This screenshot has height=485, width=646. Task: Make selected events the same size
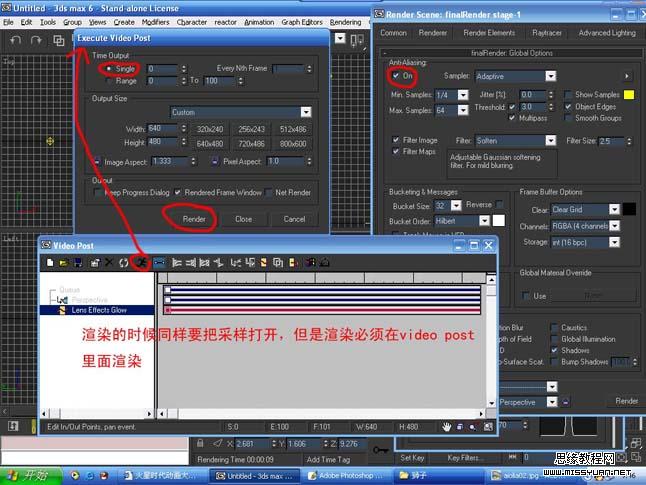pos(204,263)
